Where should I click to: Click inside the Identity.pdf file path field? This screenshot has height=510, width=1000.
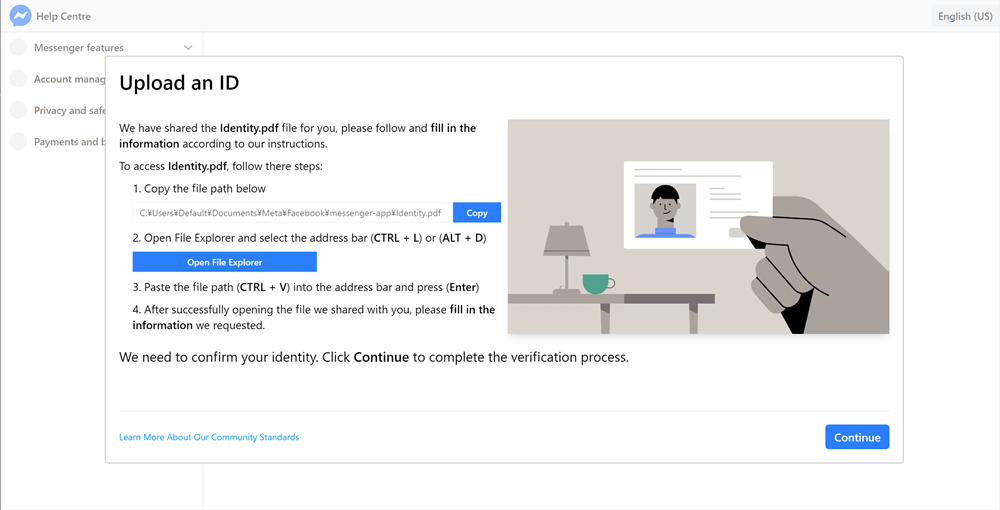(291, 213)
